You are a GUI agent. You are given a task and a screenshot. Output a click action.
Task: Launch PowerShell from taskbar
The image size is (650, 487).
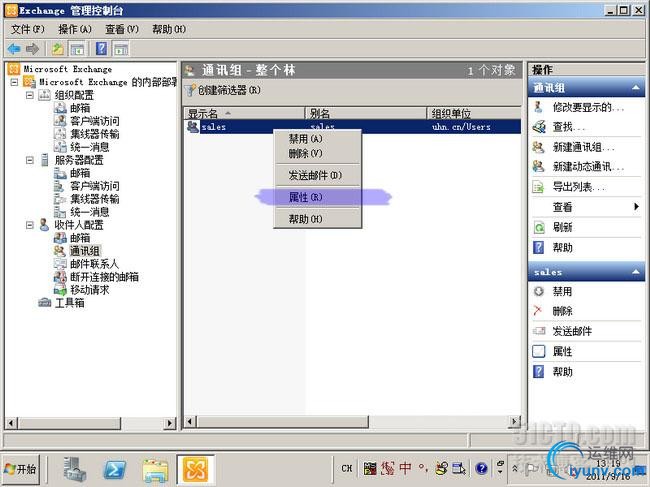click(115, 470)
